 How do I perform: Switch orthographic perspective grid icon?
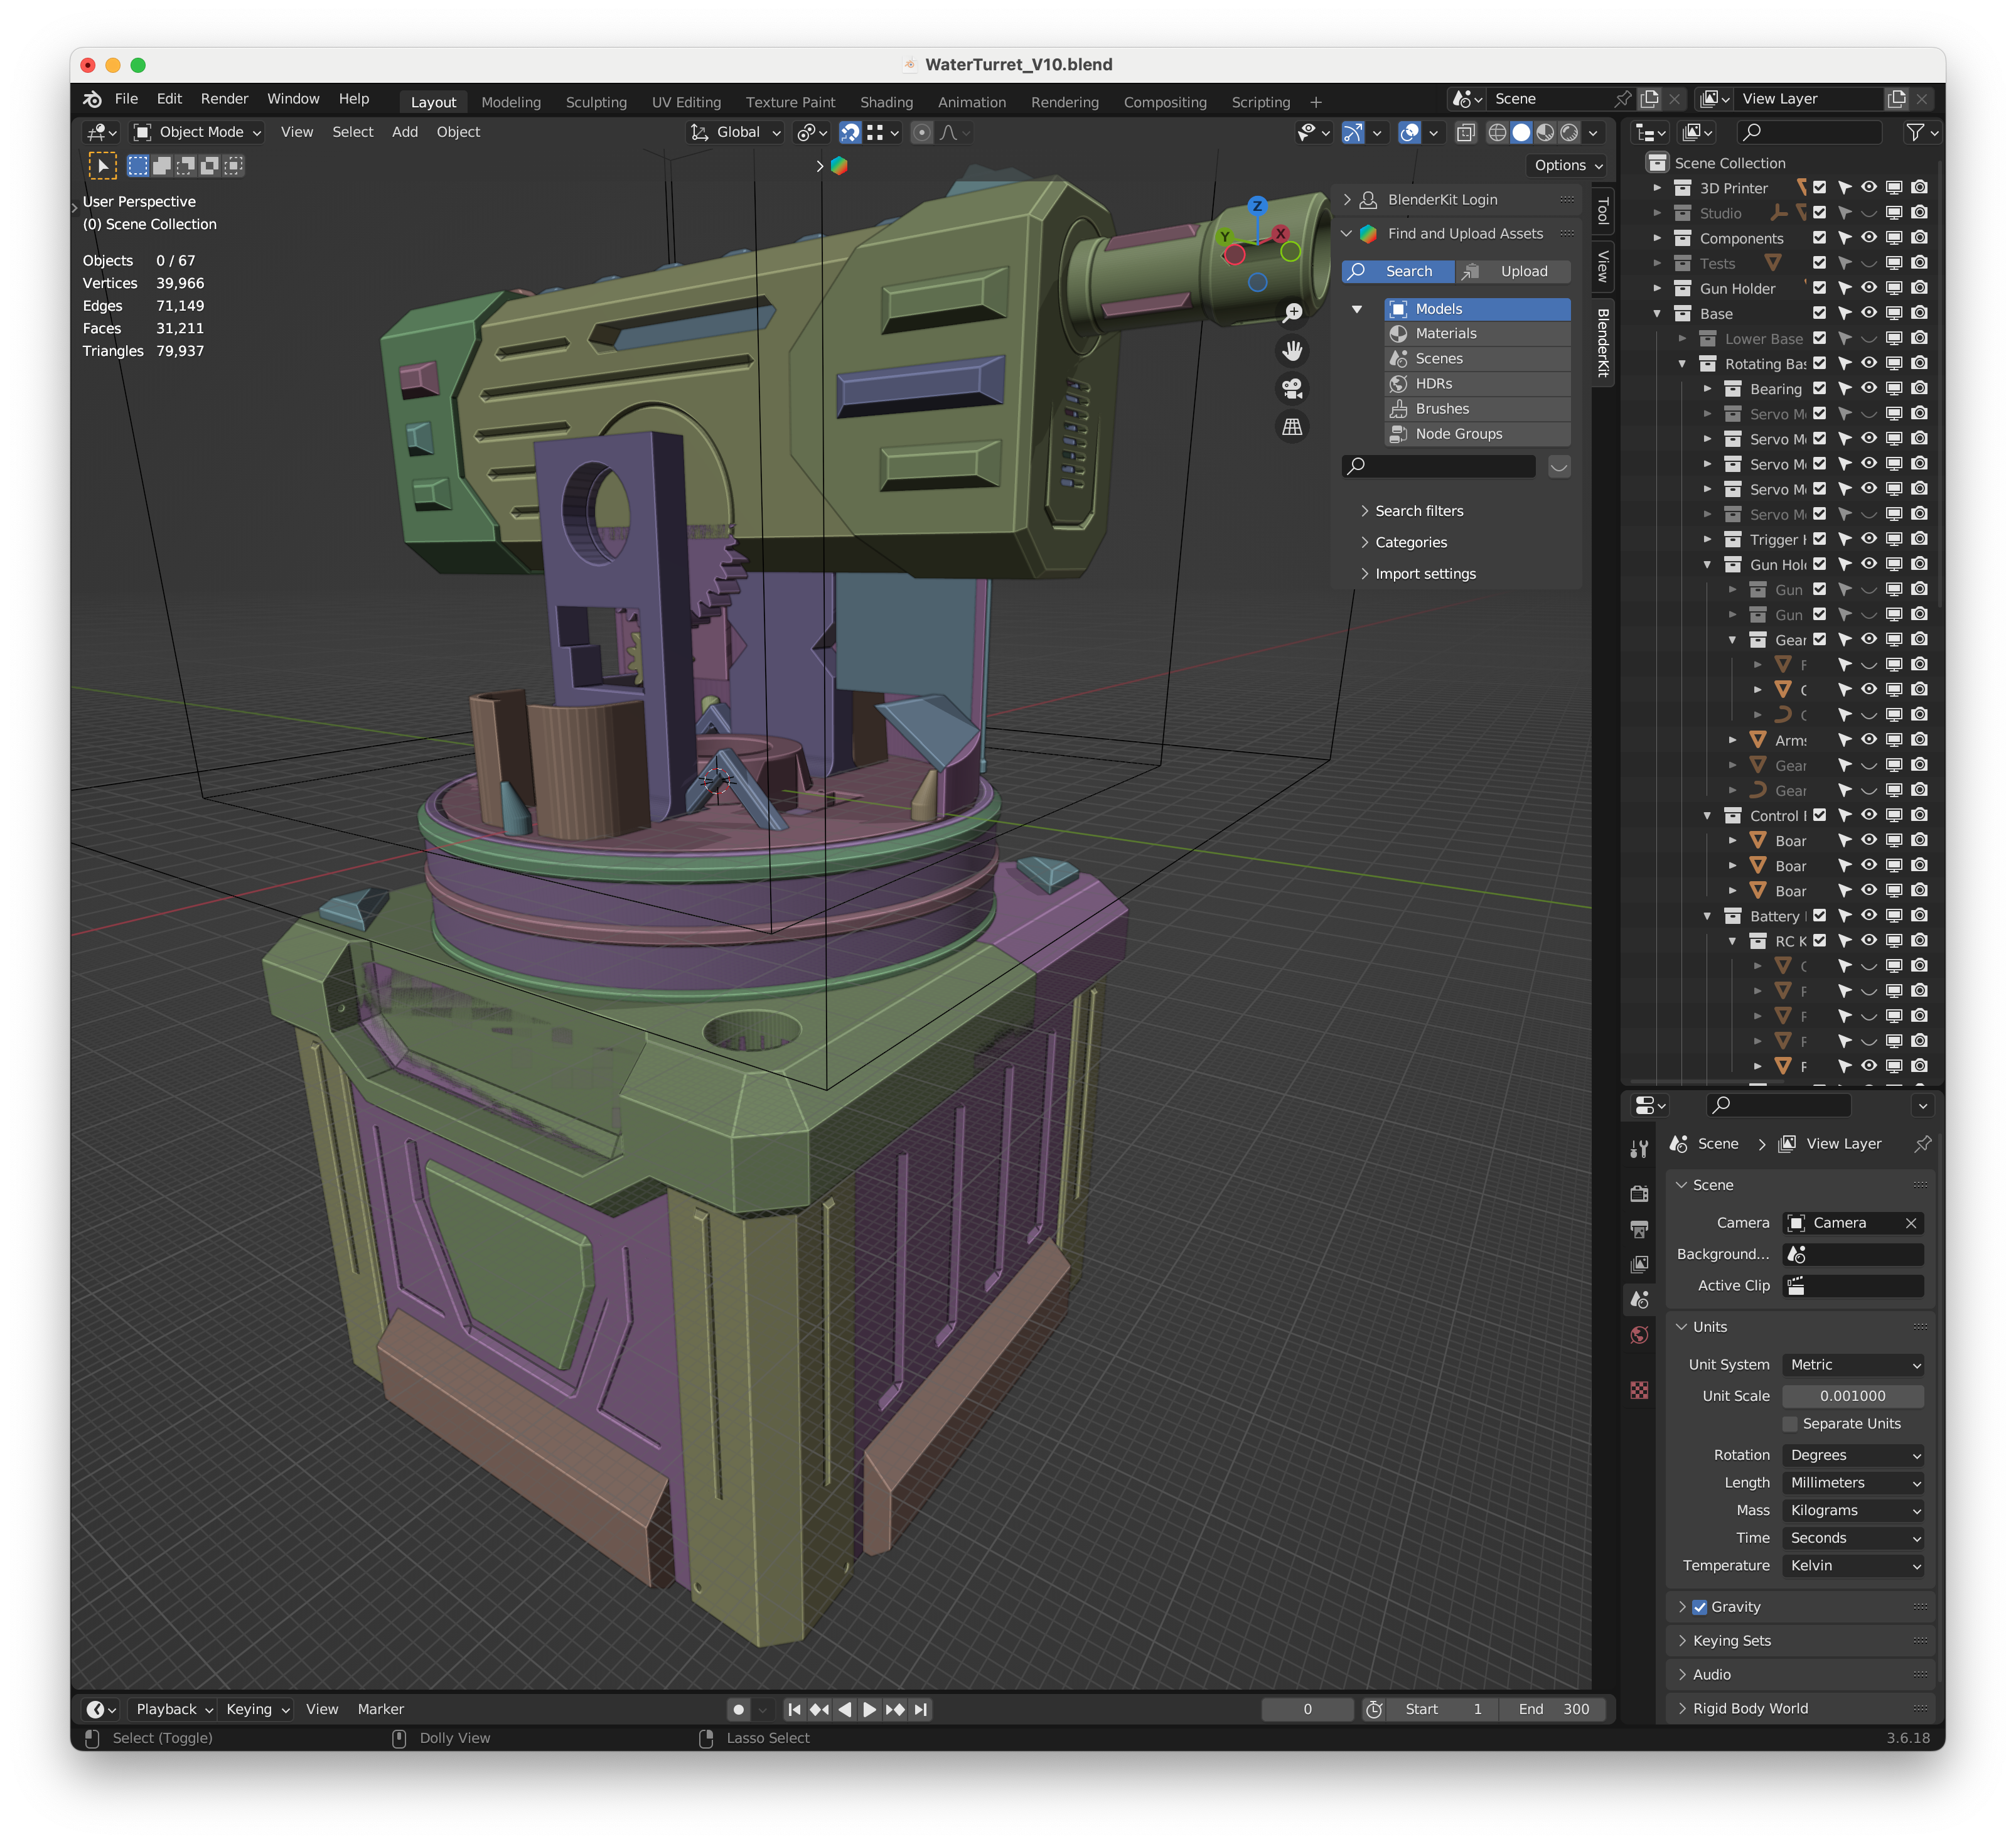pos(1292,427)
